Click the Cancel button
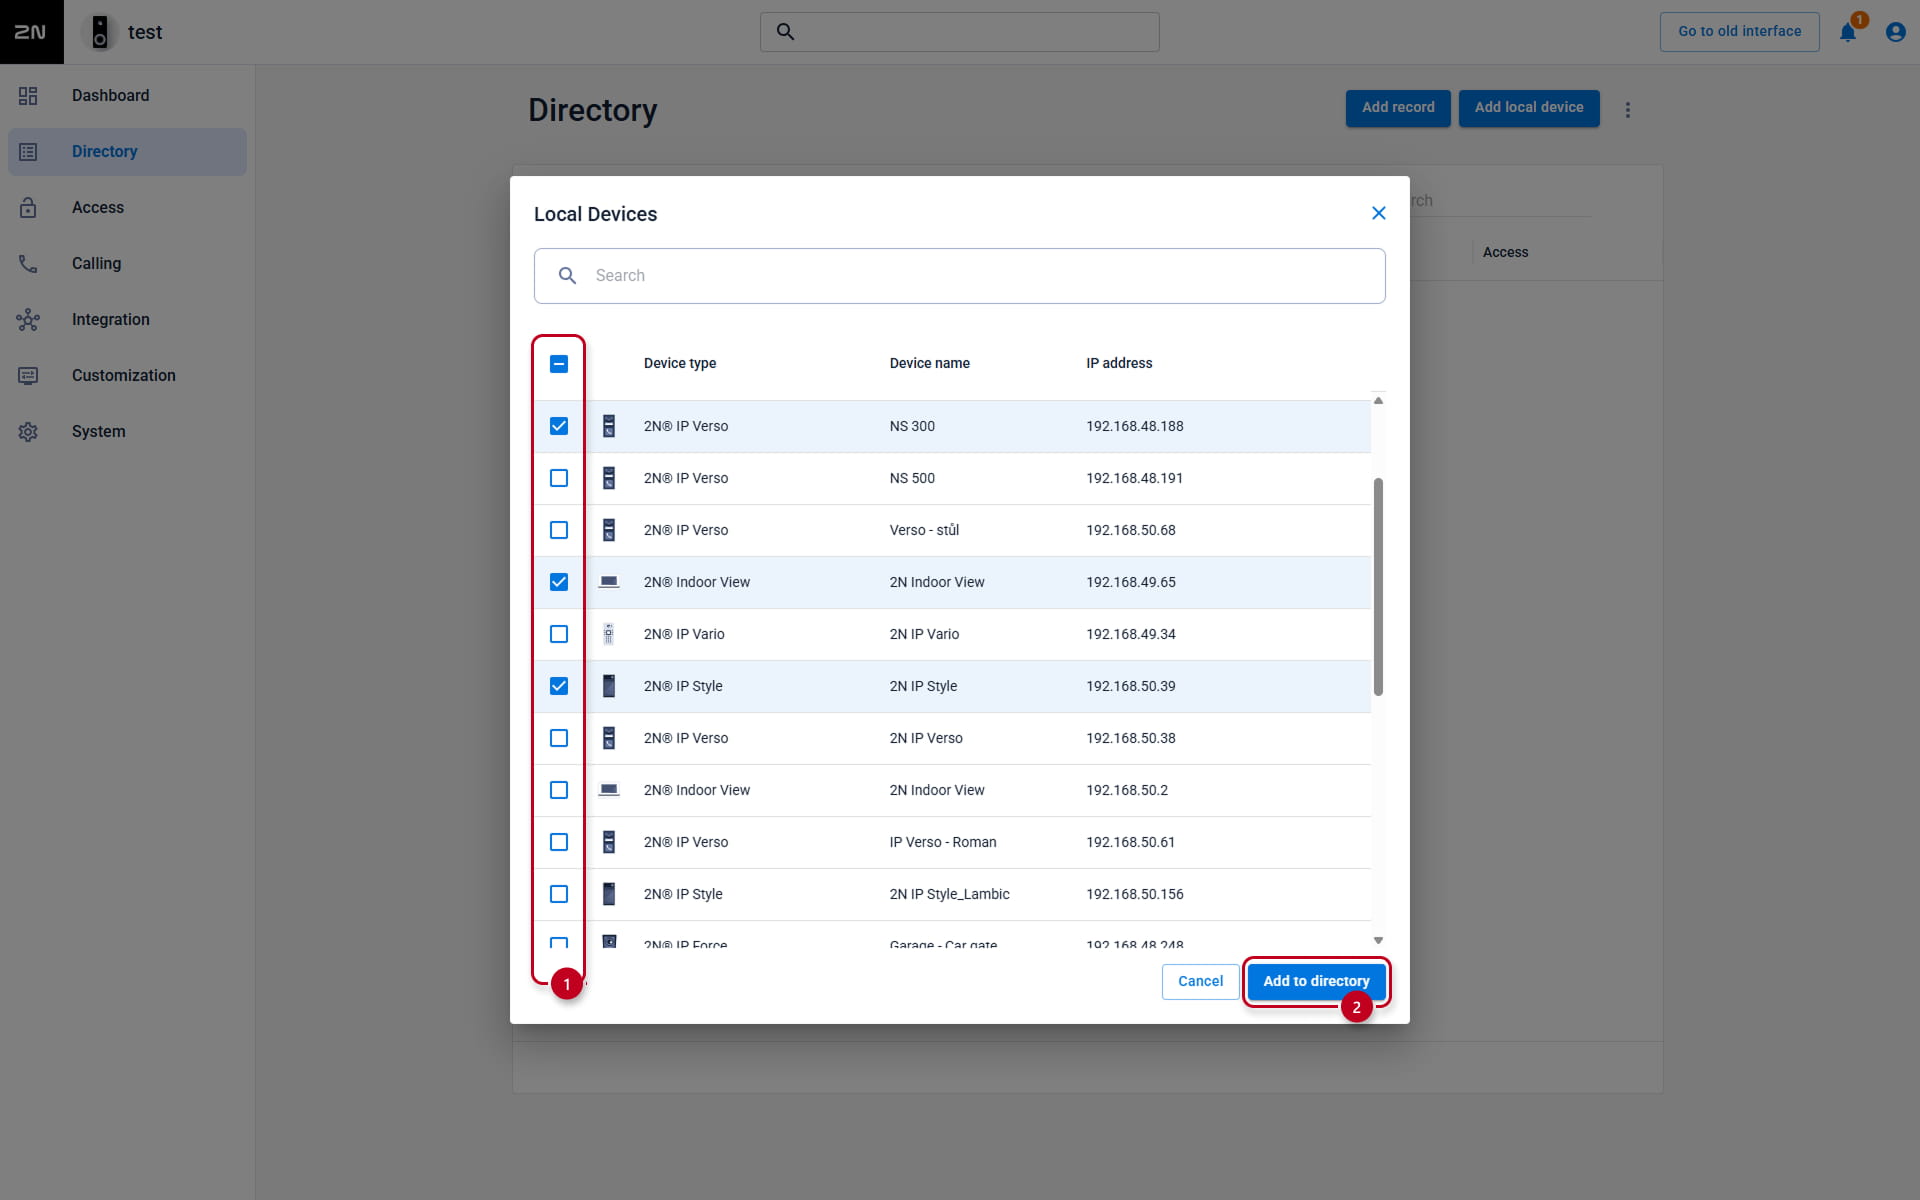The height and width of the screenshot is (1200, 1920). pos(1200,981)
